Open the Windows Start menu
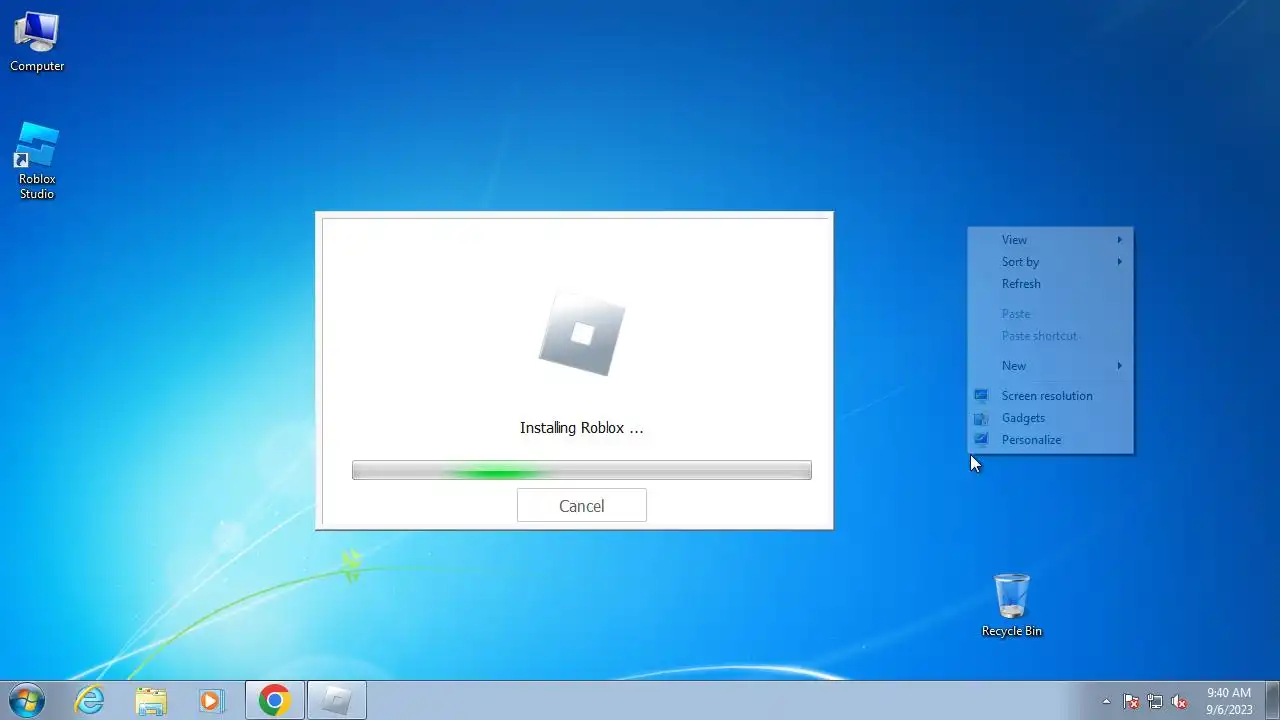The image size is (1280, 720). point(26,700)
